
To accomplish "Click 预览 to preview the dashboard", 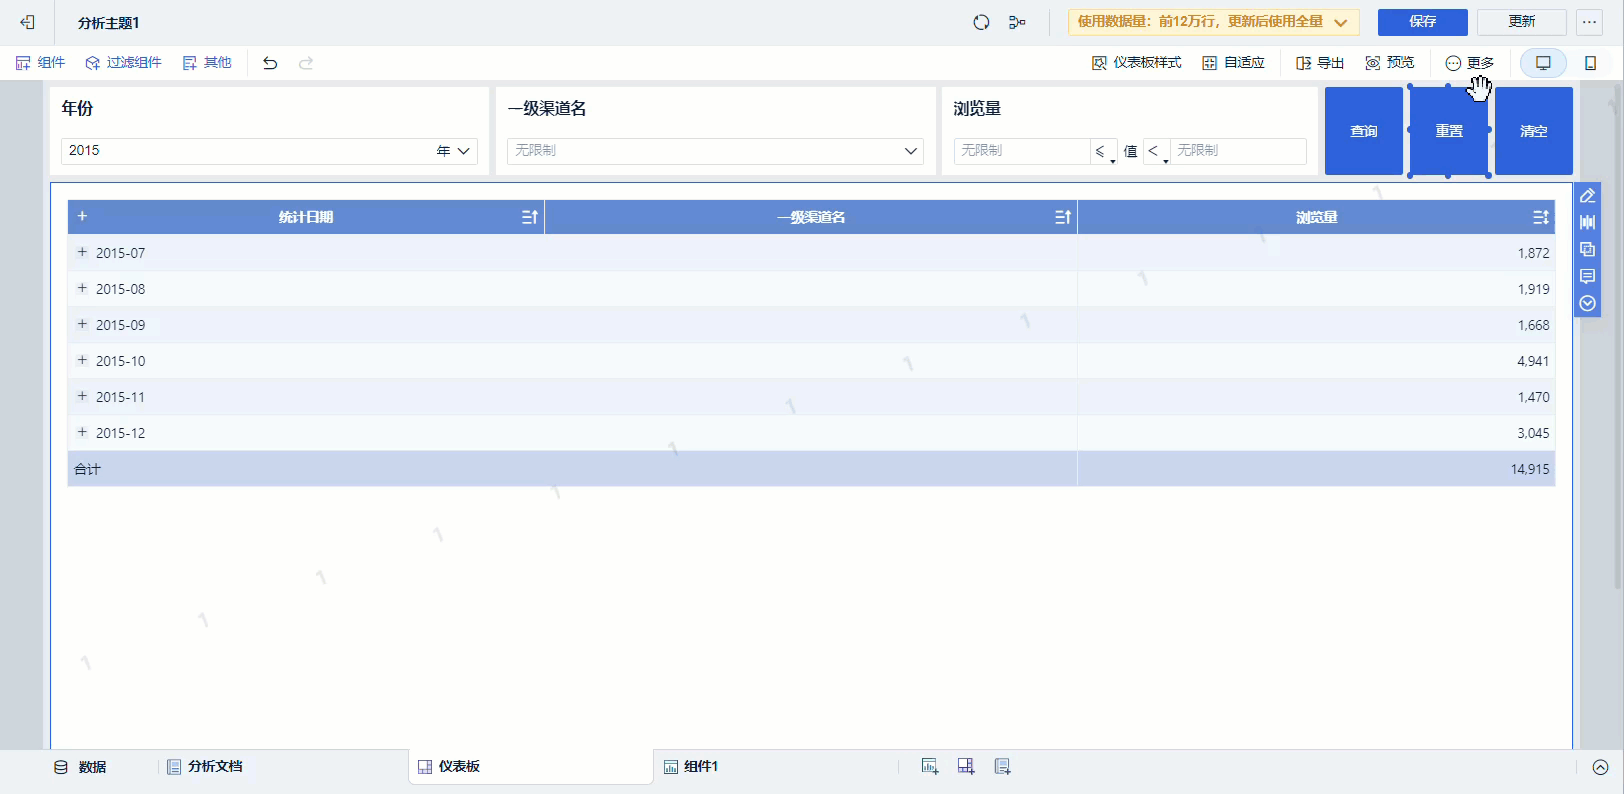I will tap(1390, 63).
